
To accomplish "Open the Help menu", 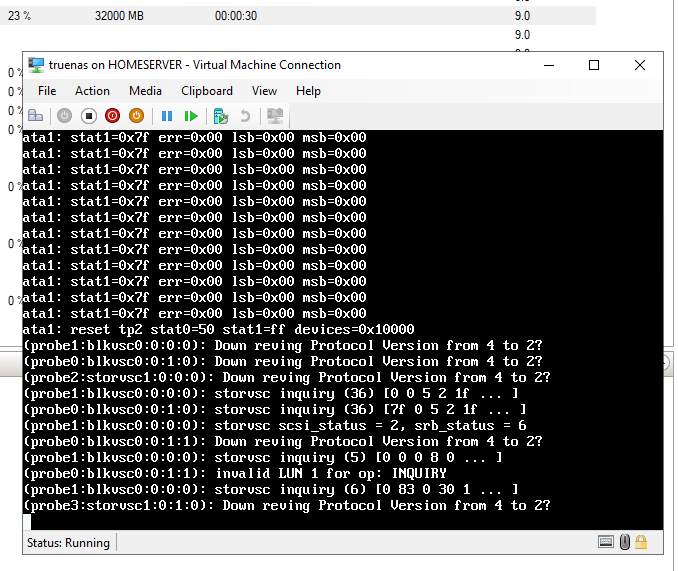I will [308, 91].
